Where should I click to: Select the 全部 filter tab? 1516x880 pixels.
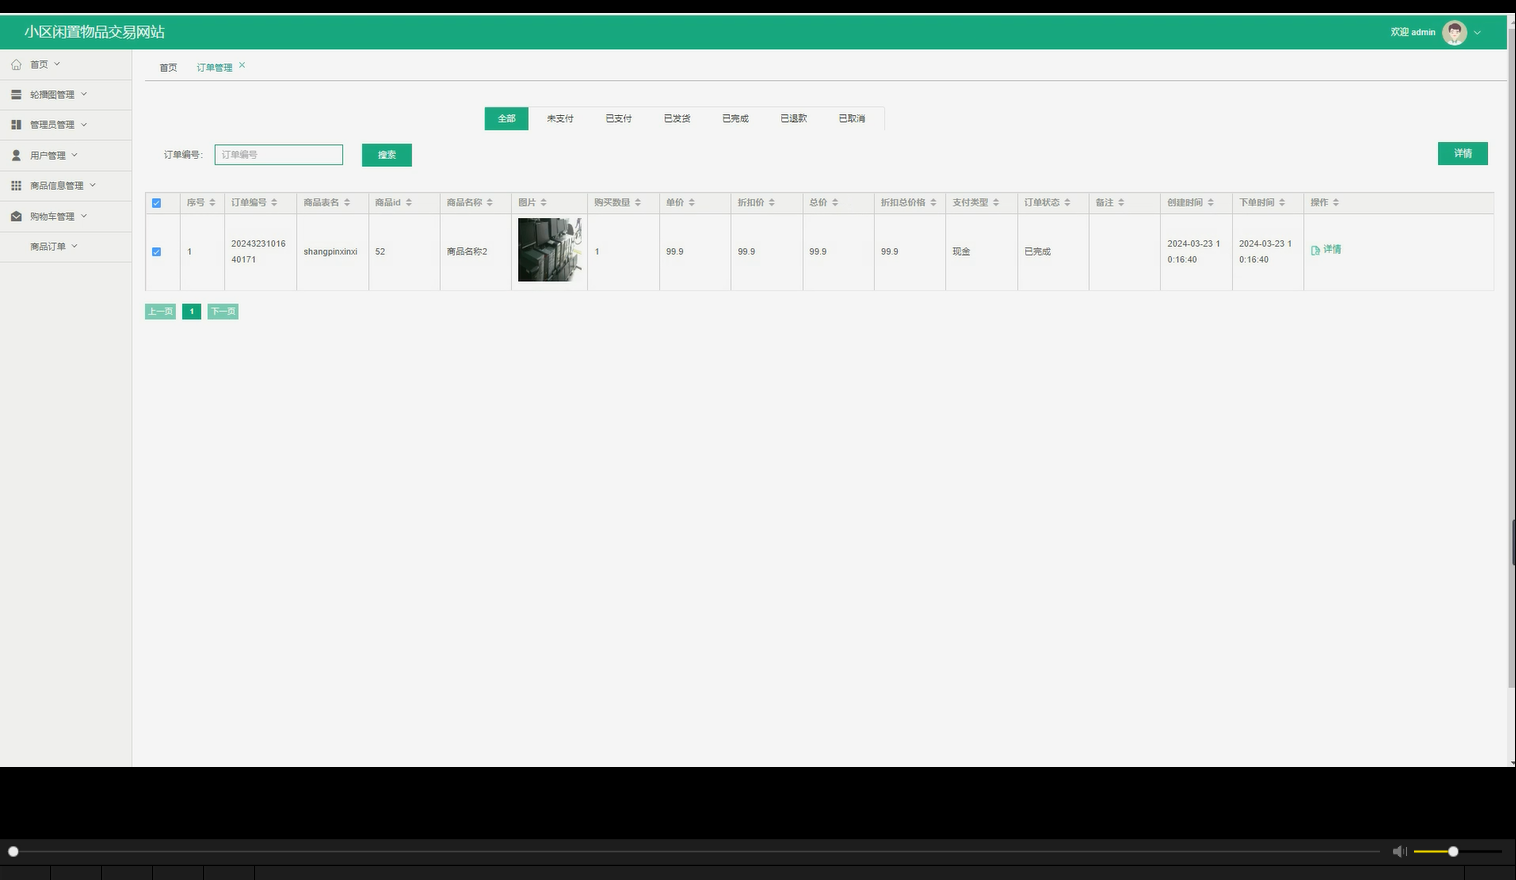pyautogui.click(x=507, y=119)
